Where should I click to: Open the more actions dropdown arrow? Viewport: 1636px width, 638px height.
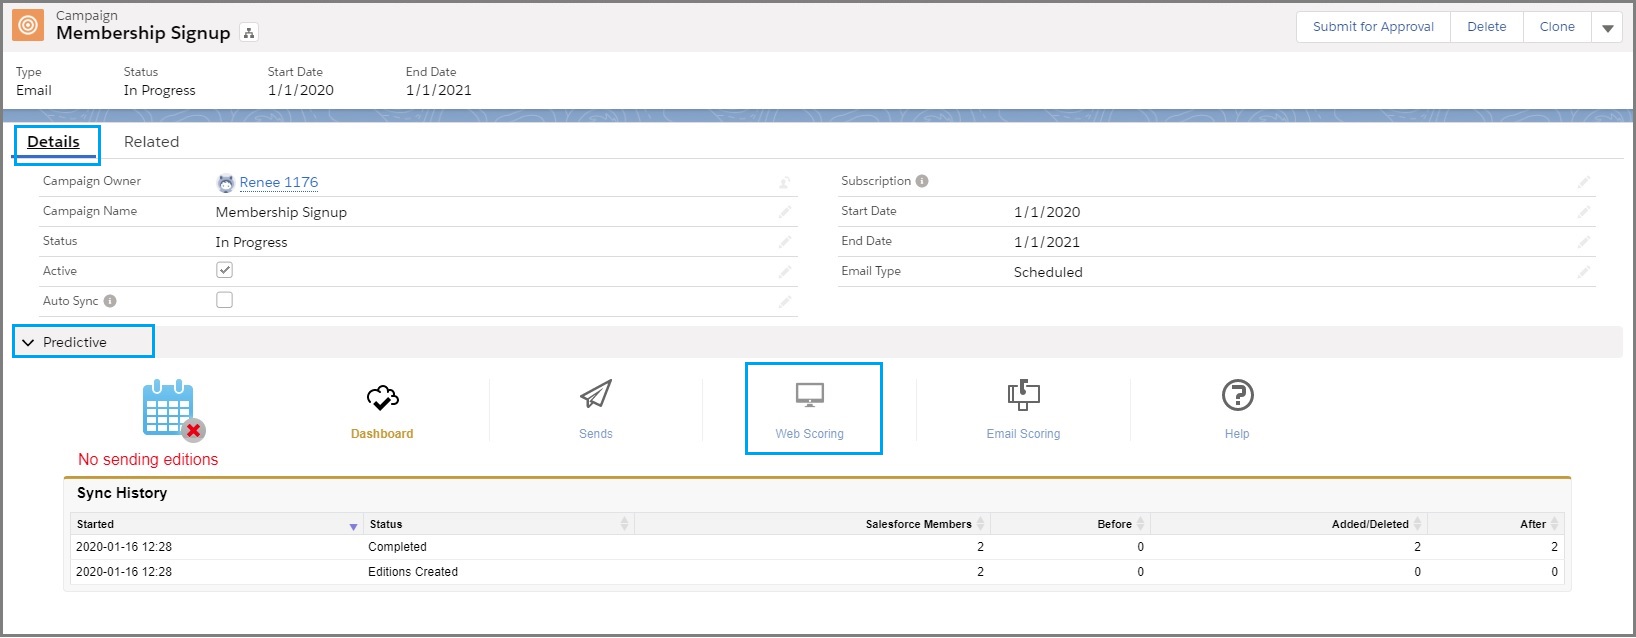(x=1607, y=28)
